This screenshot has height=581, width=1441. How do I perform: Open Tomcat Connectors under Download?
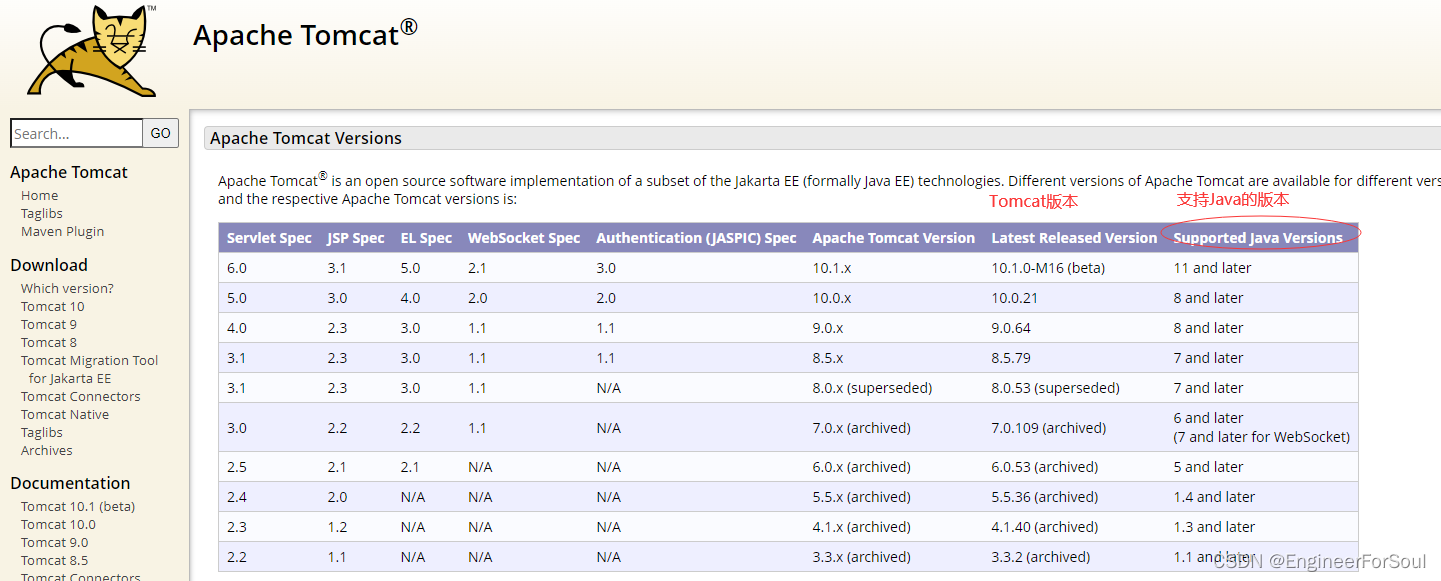pos(81,396)
